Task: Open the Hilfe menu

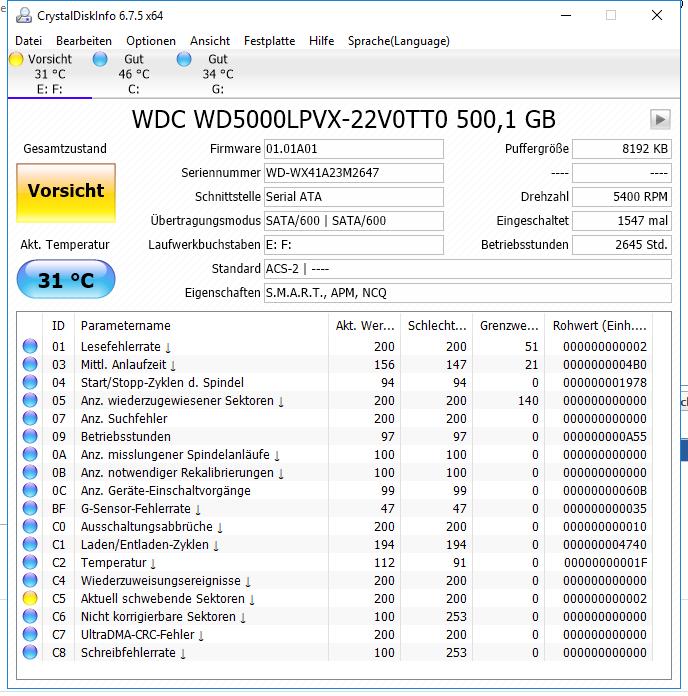Action: (x=321, y=41)
